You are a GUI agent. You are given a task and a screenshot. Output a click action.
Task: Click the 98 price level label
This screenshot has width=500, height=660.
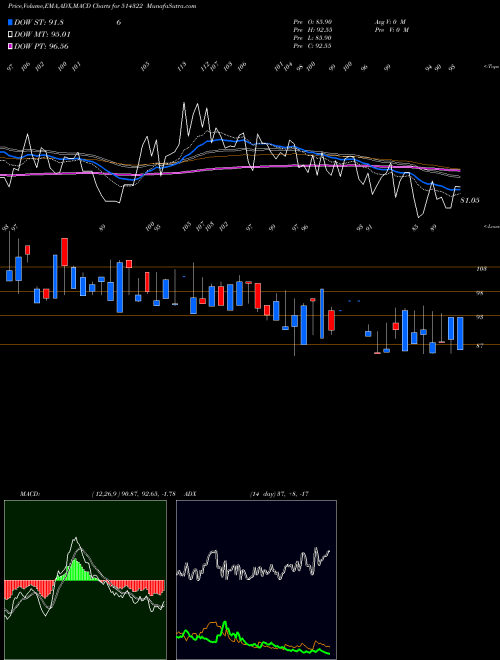coord(480,293)
